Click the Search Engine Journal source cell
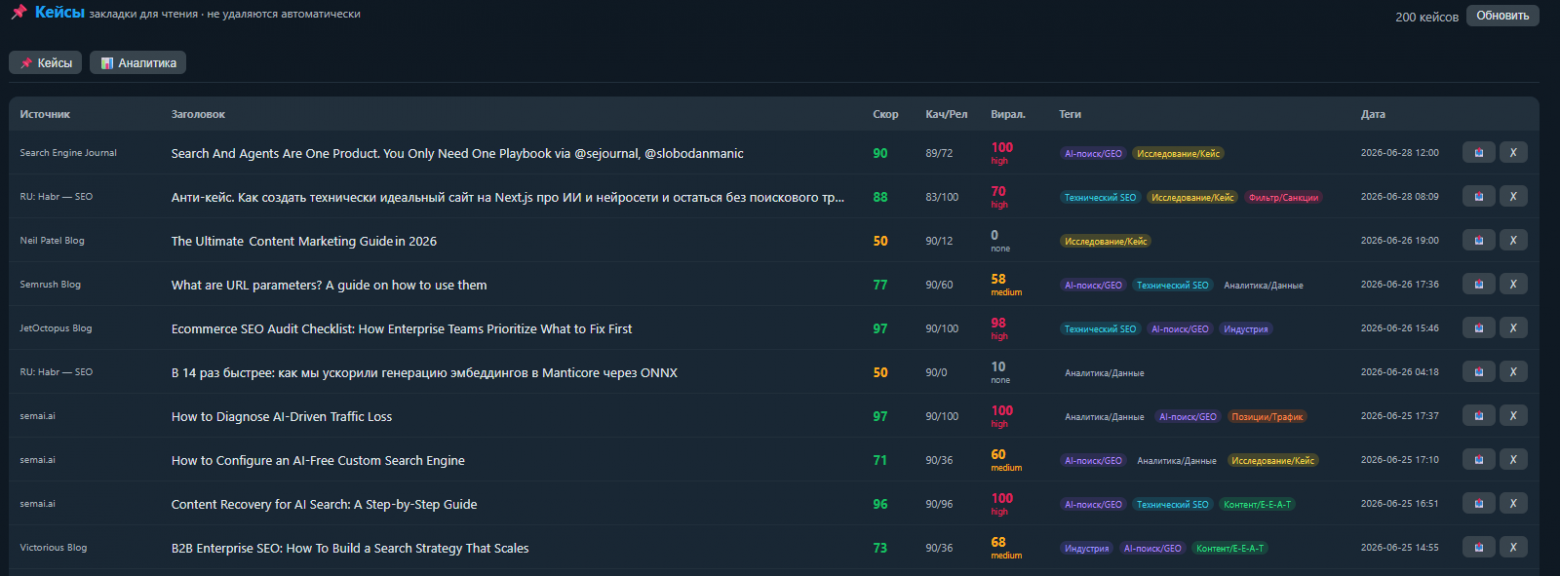The image size is (1560, 576). point(68,153)
